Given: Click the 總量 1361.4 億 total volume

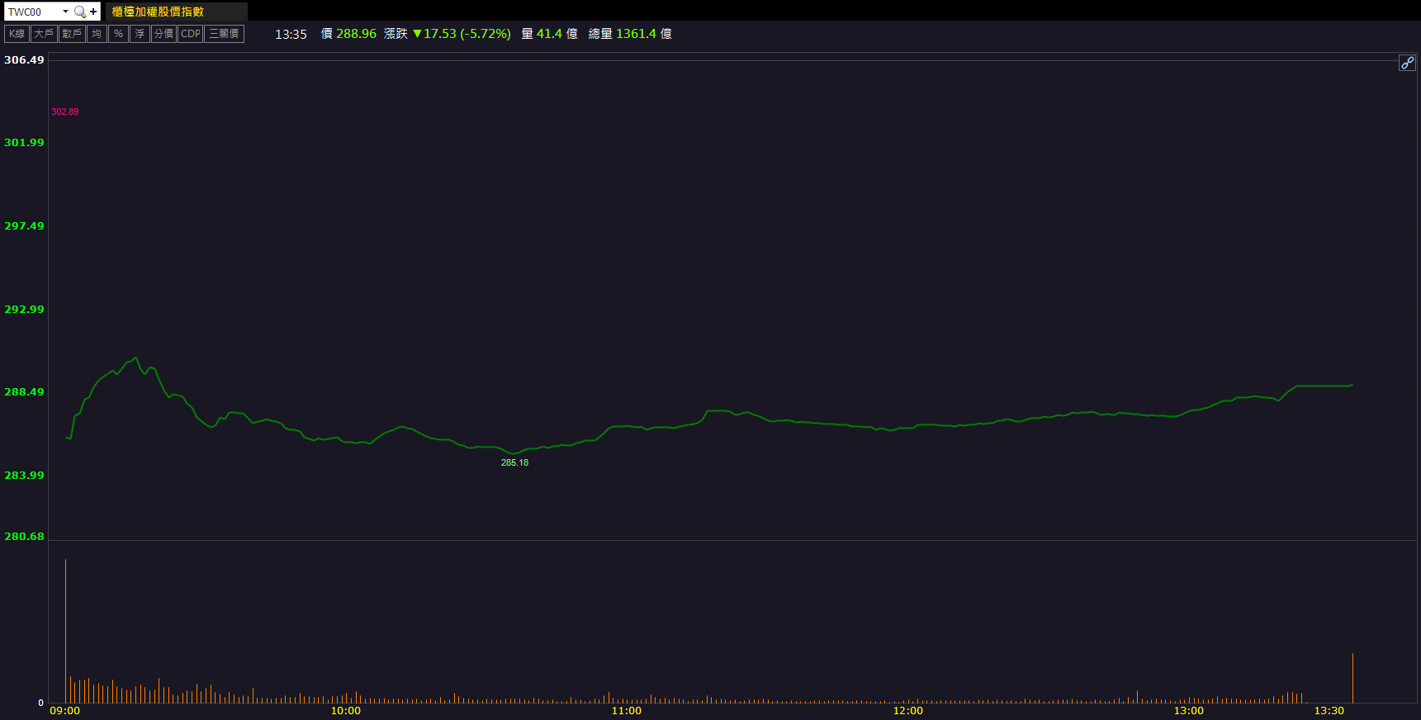Looking at the screenshot, I should tap(630, 34).
